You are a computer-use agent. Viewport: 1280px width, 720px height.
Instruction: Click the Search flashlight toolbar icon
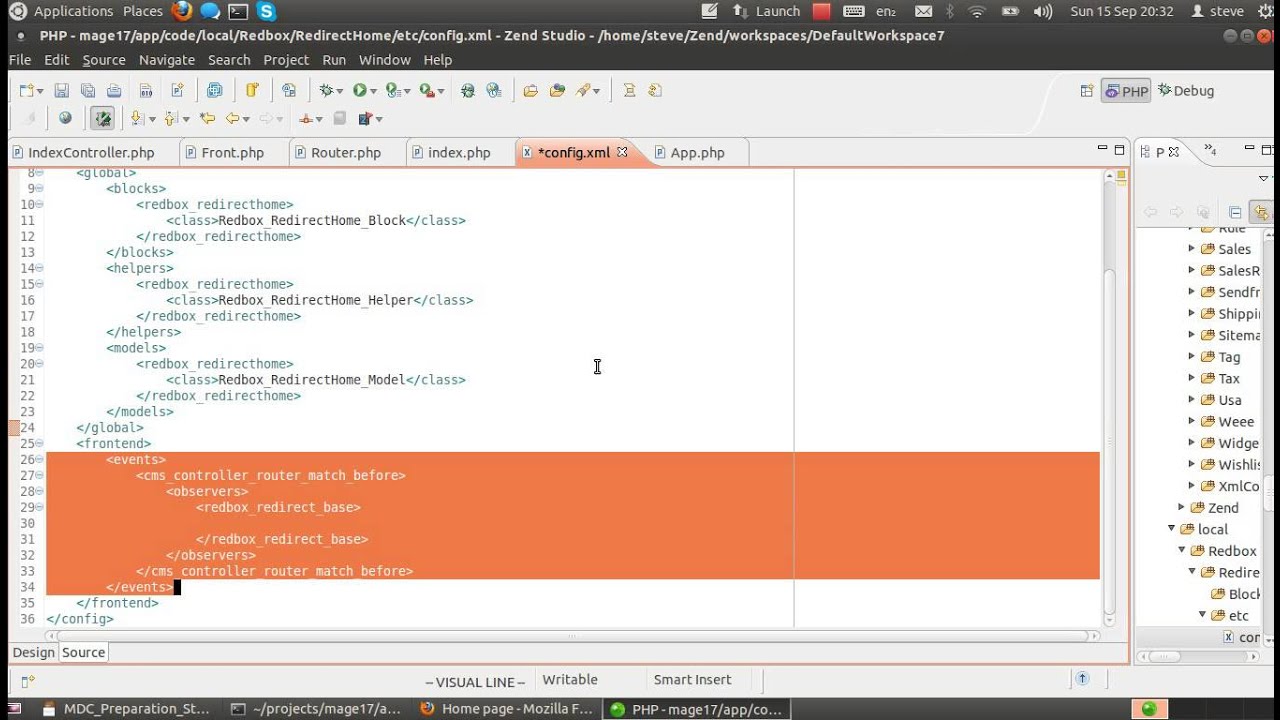[583, 90]
